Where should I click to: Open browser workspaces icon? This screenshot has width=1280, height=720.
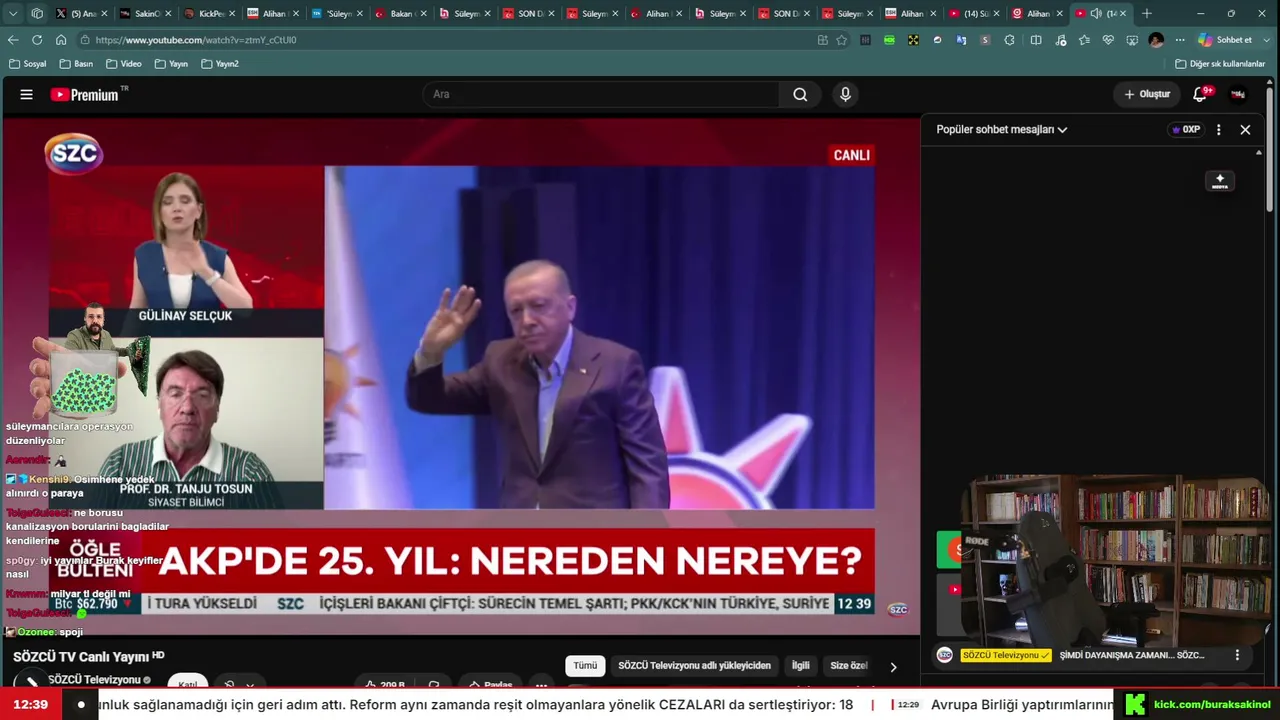(37, 14)
